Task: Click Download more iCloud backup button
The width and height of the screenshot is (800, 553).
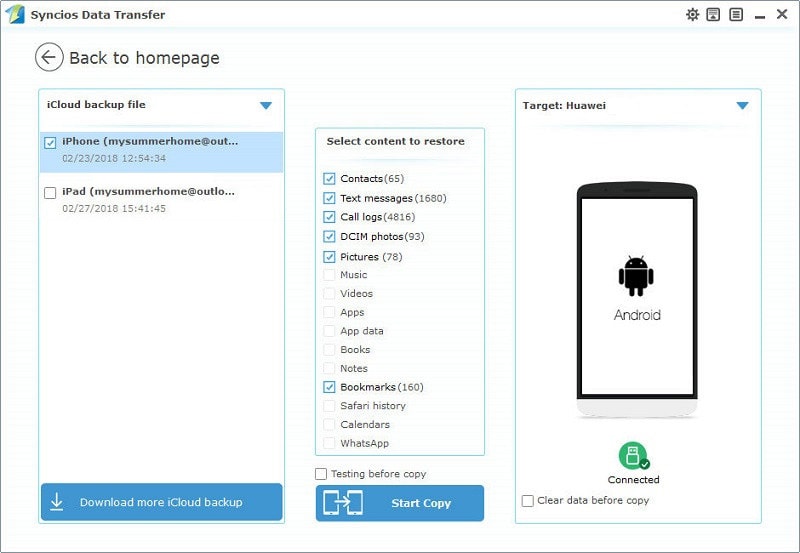Action: click(161, 502)
